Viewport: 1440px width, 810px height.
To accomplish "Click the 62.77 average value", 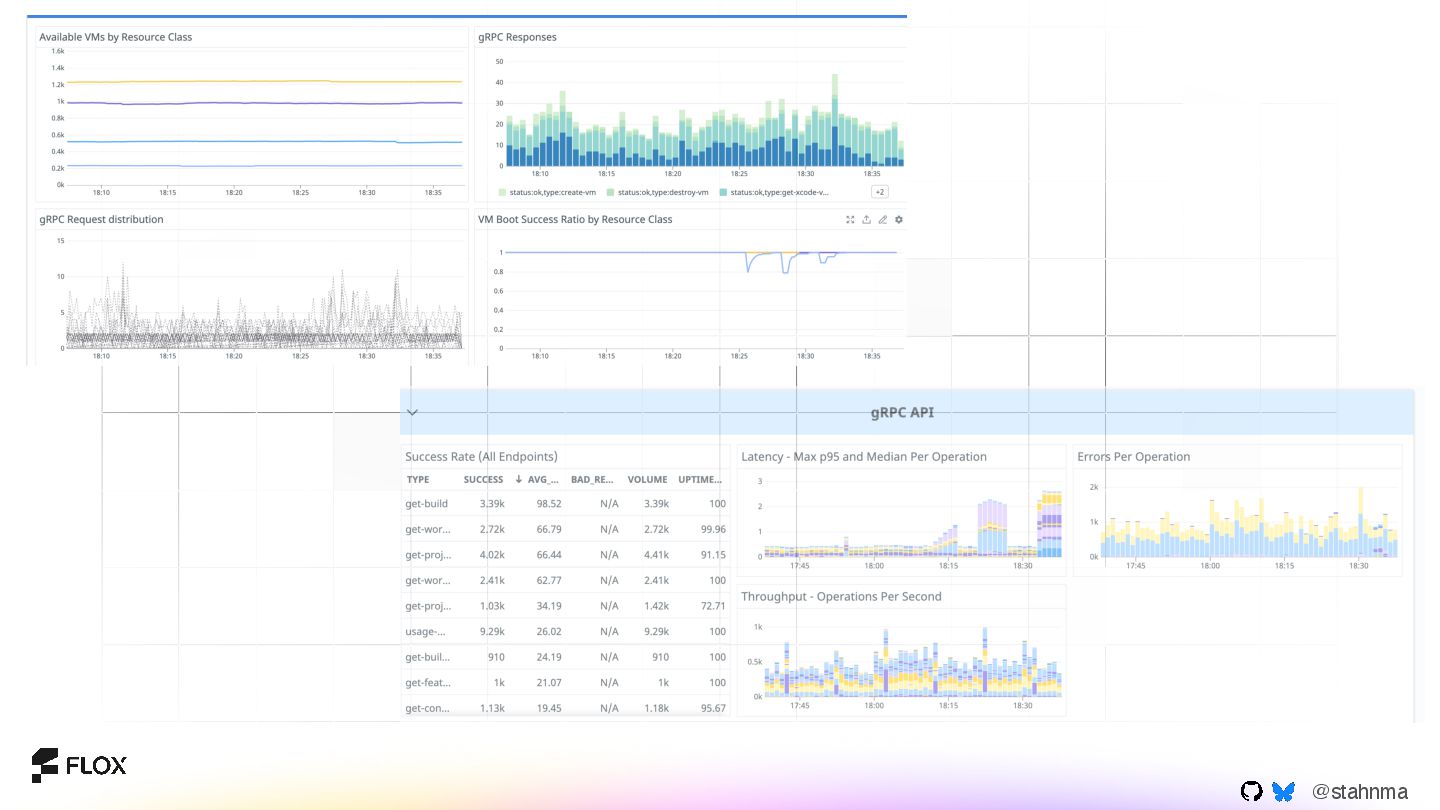I will pyautogui.click(x=549, y=581).
